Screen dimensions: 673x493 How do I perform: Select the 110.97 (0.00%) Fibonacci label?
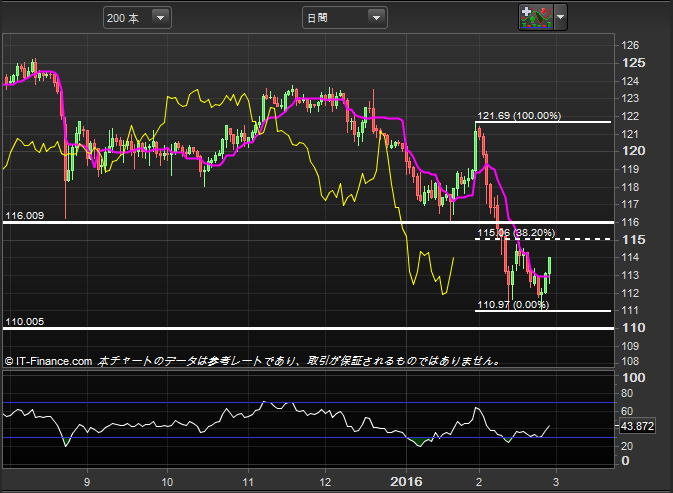pos(513,305)
